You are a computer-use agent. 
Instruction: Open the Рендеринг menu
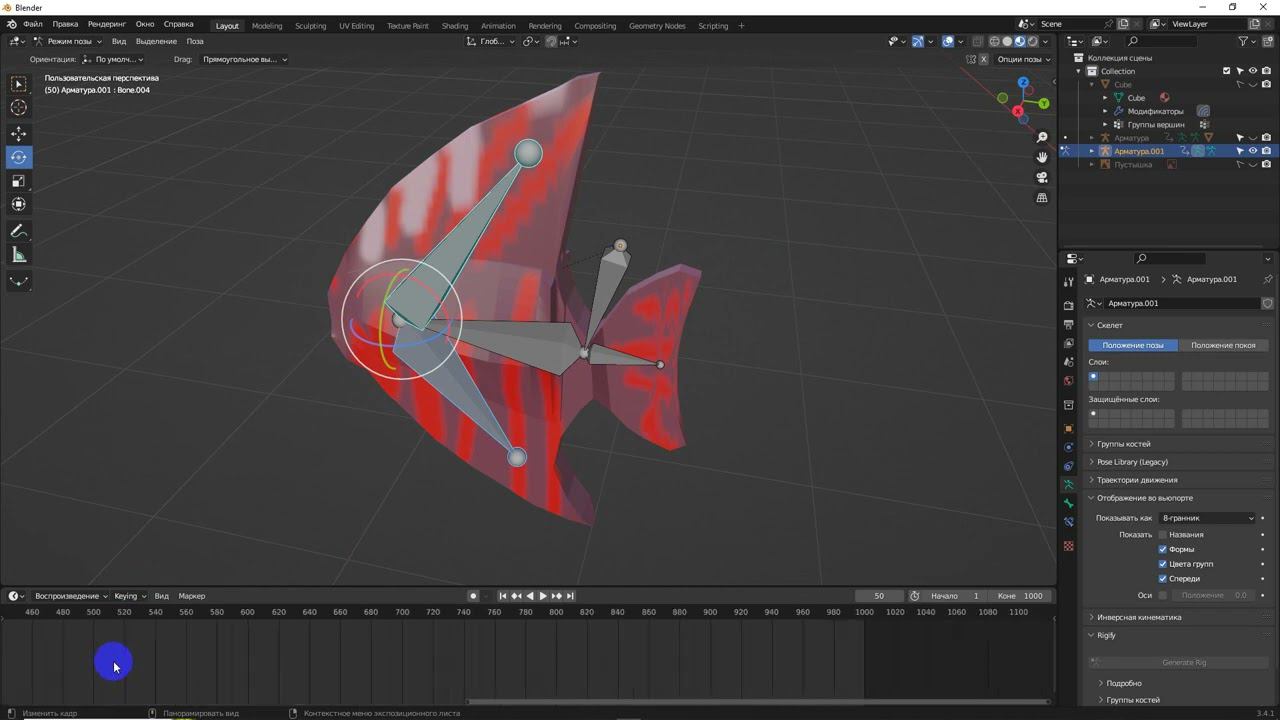click(x=106, y=23)
